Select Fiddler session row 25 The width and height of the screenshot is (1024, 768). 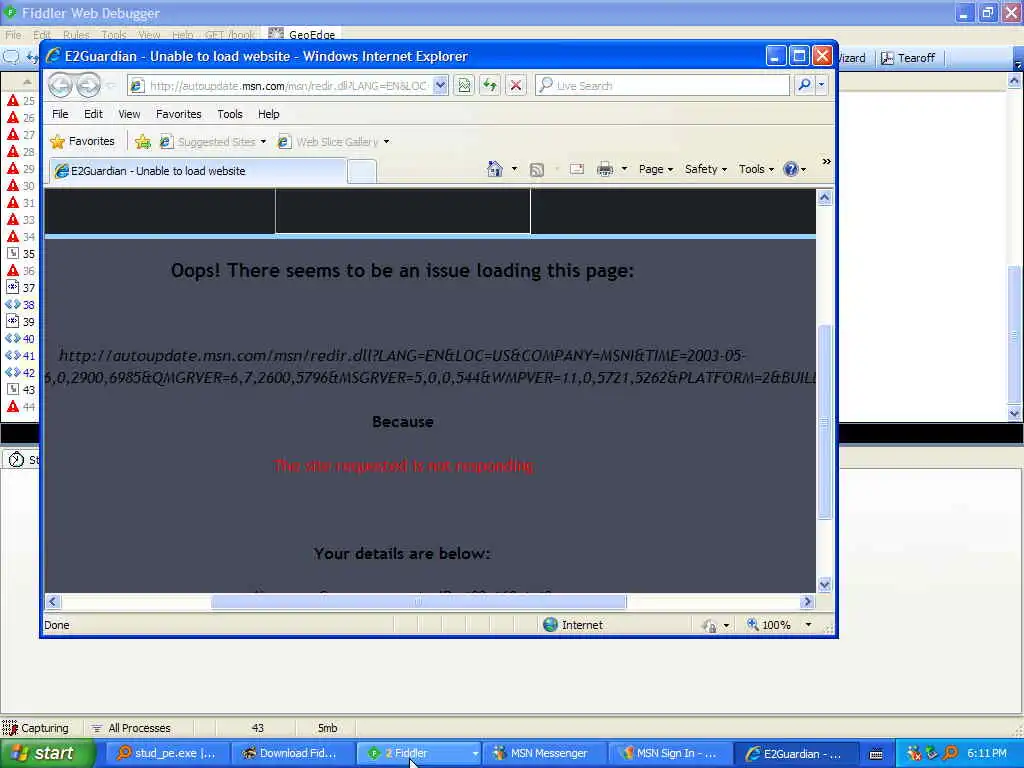pyautogui.click(x=20, y=101)
